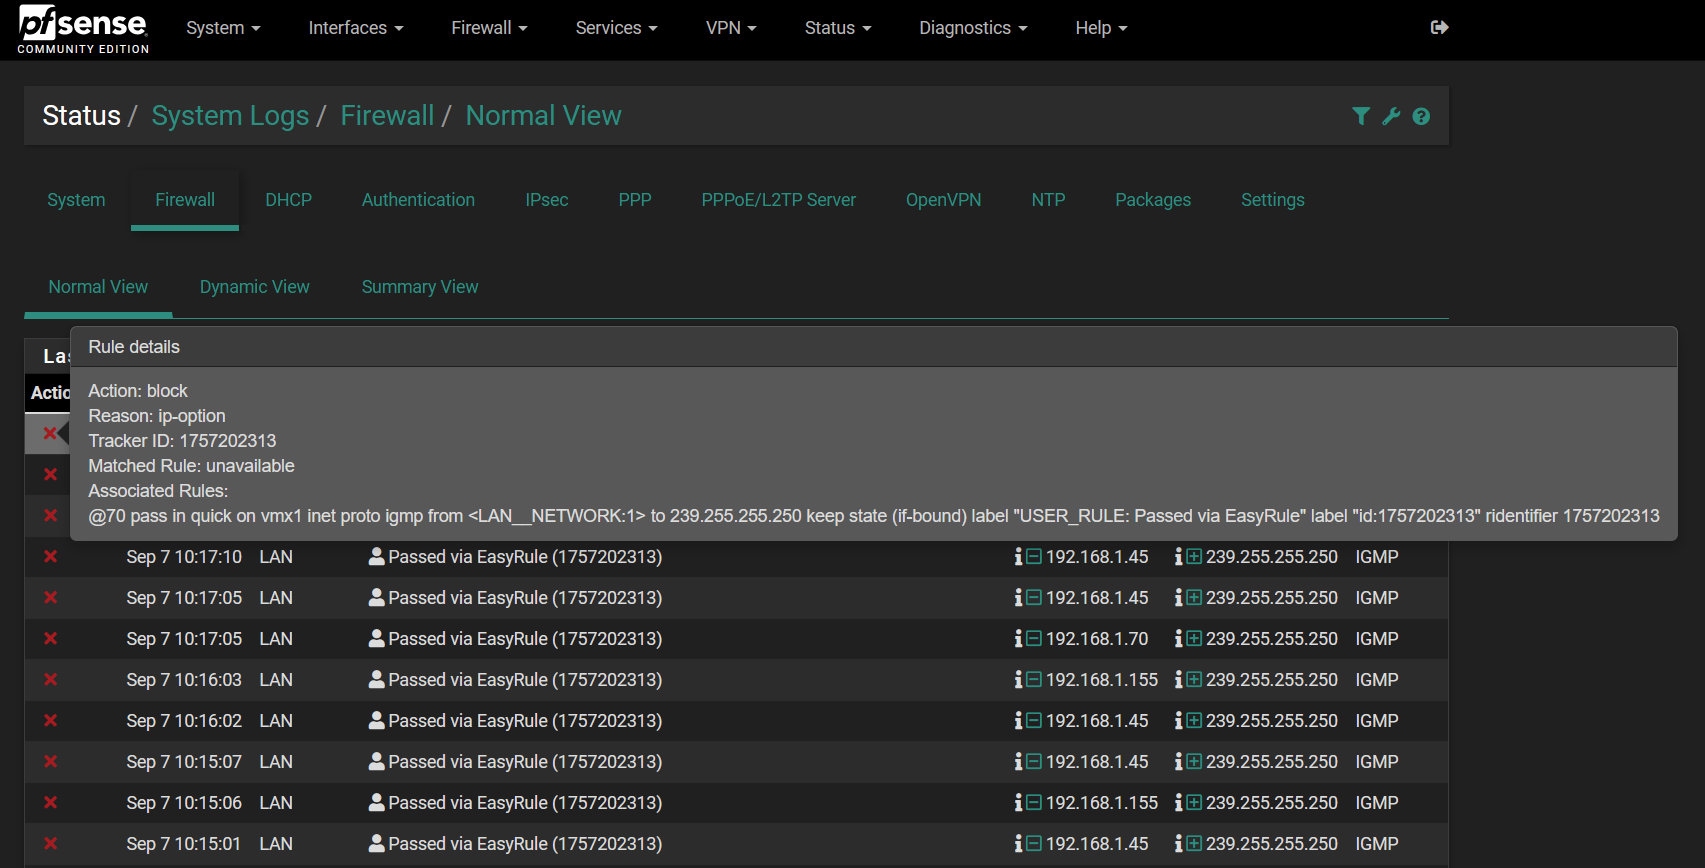Click user rule icon in 10:17:10 row
Image resolution: width=1705 pixels, height=868 pixels.
click(377, 556)
